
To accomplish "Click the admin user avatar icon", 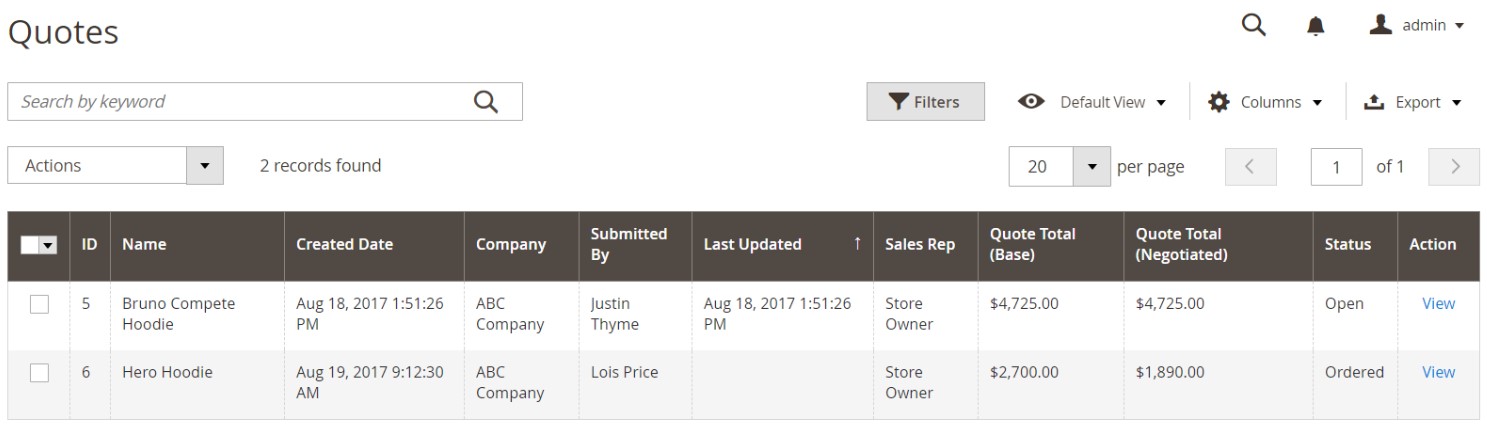I will click(1381, 25).
